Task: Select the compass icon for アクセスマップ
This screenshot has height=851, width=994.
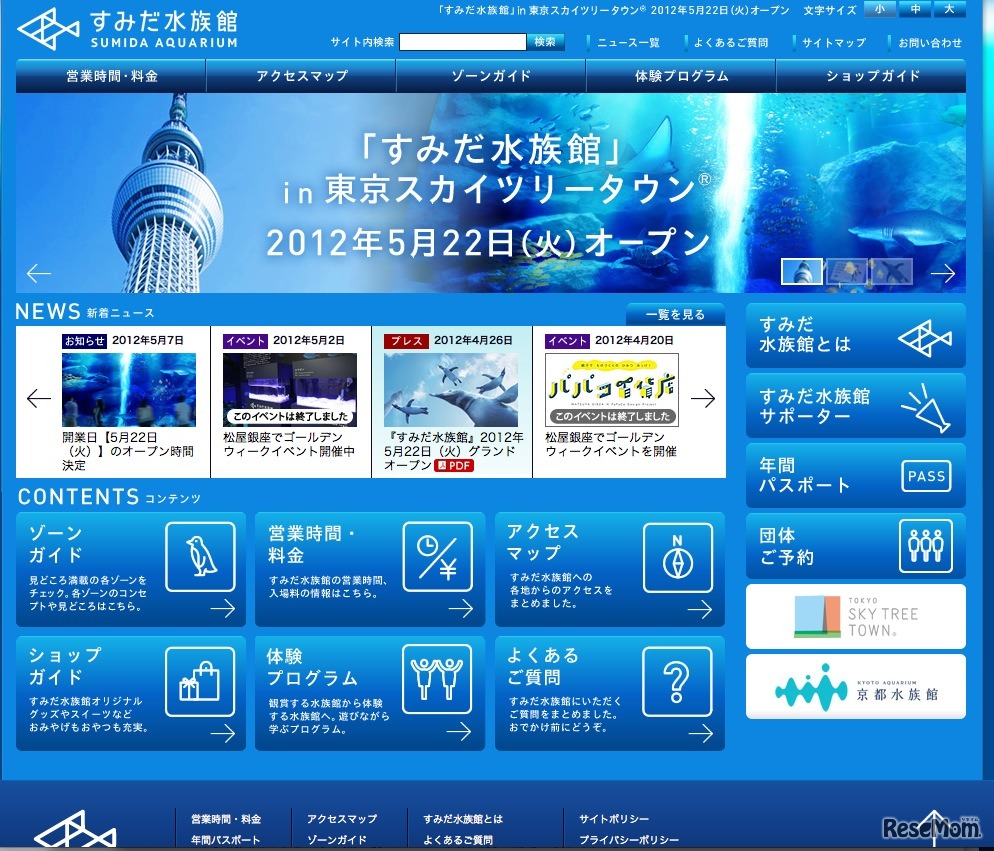Action: [x=677, y=556]
